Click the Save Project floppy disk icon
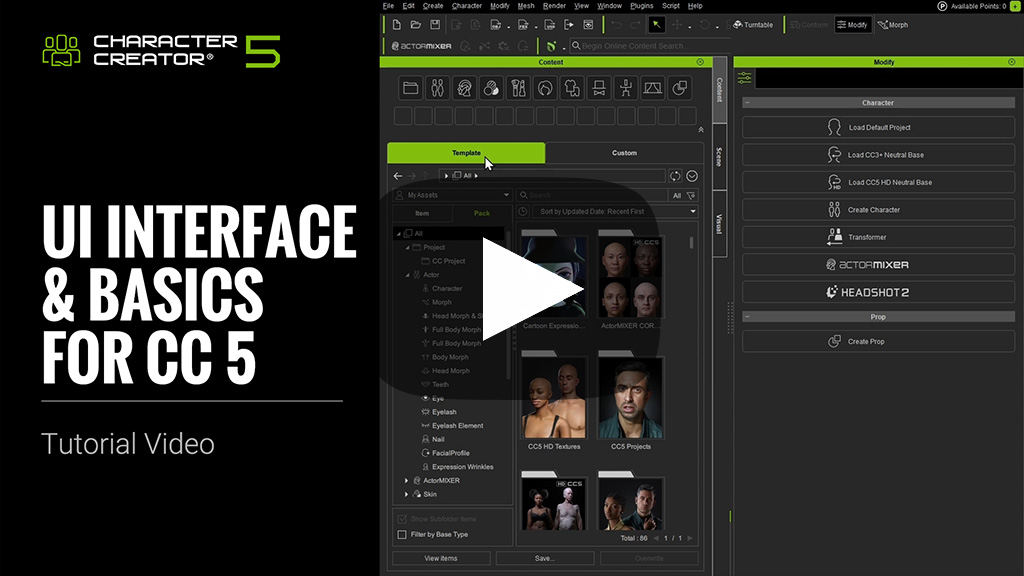This screenshot has width=1024, height=576. point(435,25)
